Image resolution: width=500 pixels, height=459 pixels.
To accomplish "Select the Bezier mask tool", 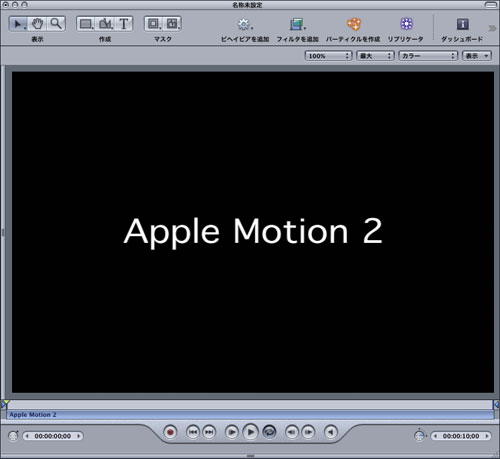I will click(172, 24).
